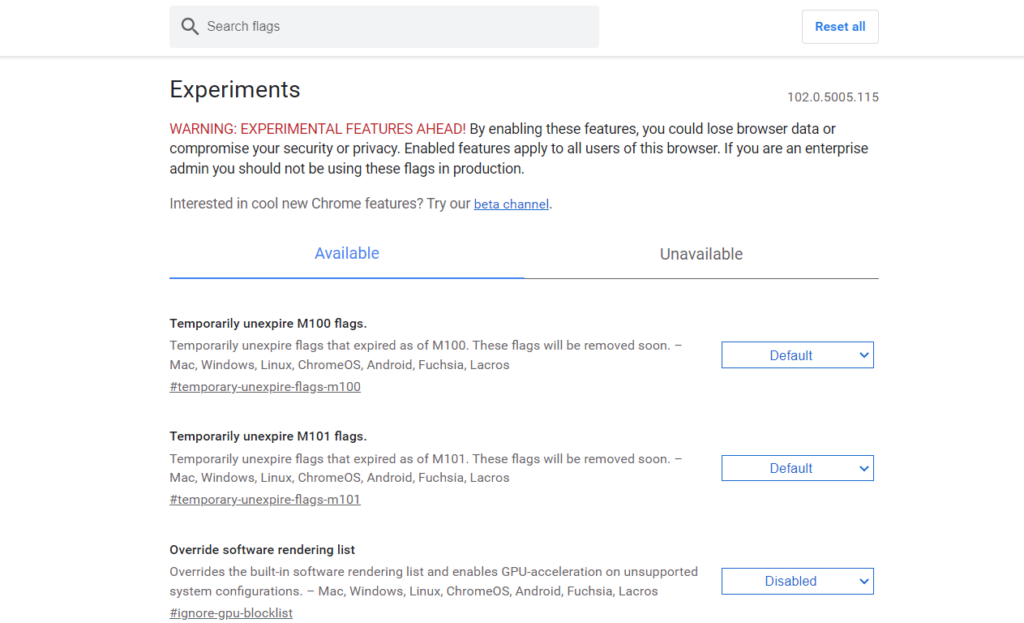This screenshot has height=623, width=1024.
Task: Focus the Search flags input field
Action: (x=384, y=27)
